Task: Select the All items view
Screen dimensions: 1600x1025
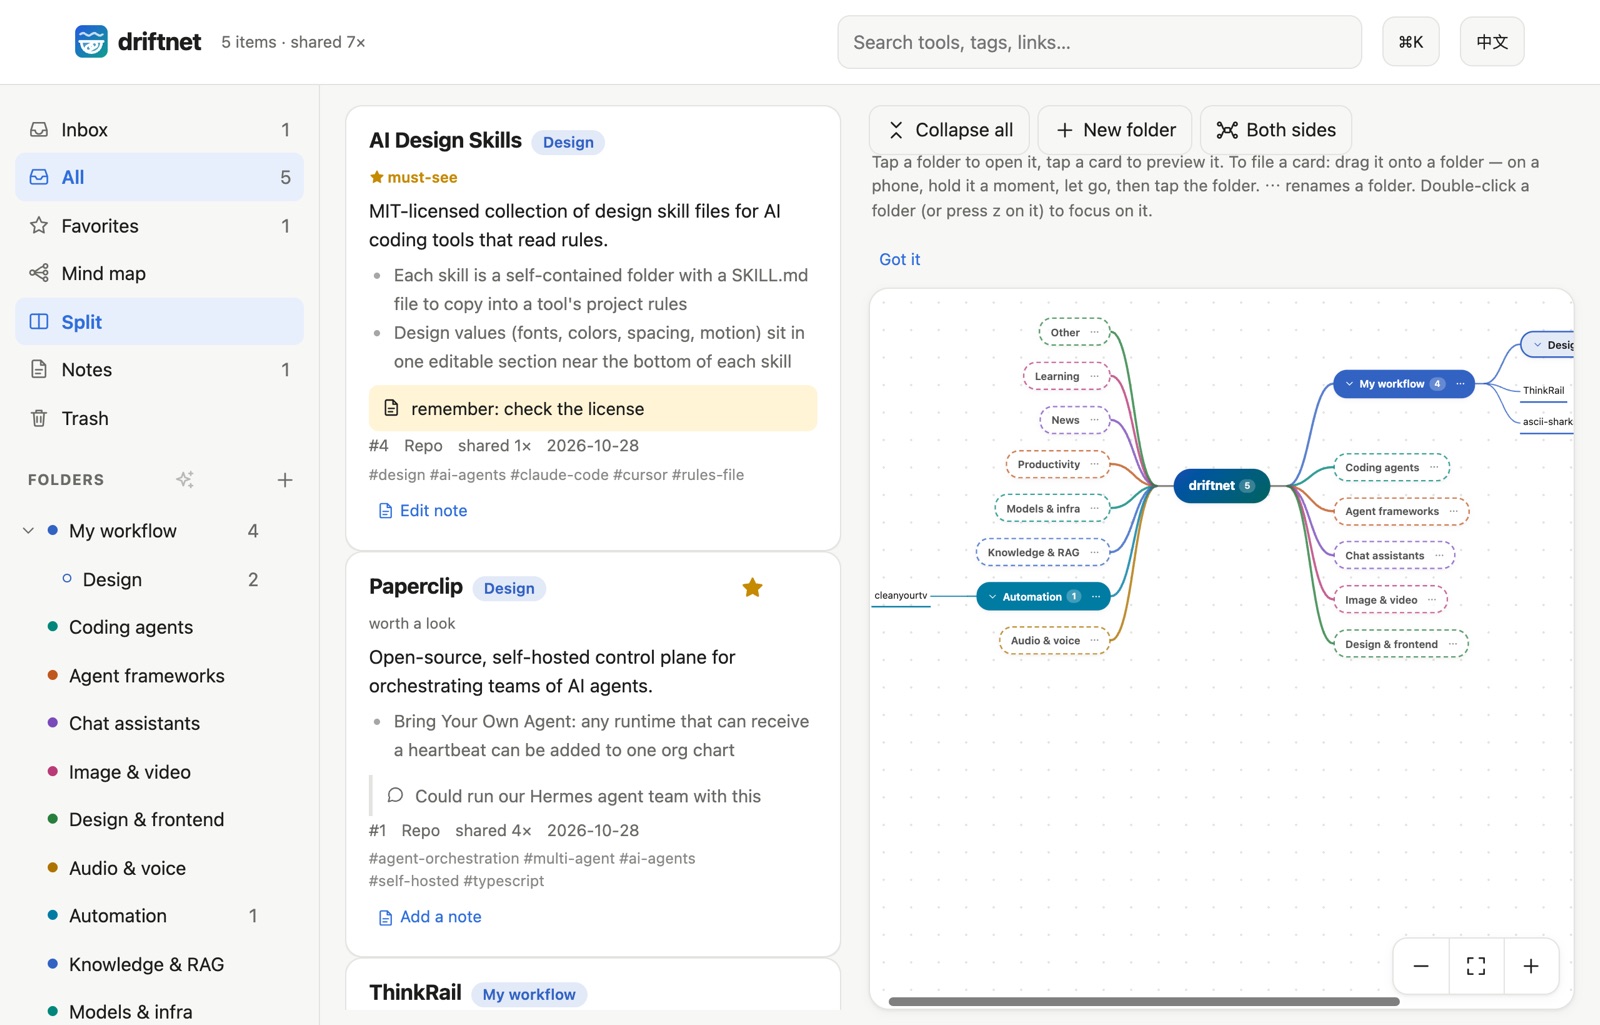Action: point(159,177)
